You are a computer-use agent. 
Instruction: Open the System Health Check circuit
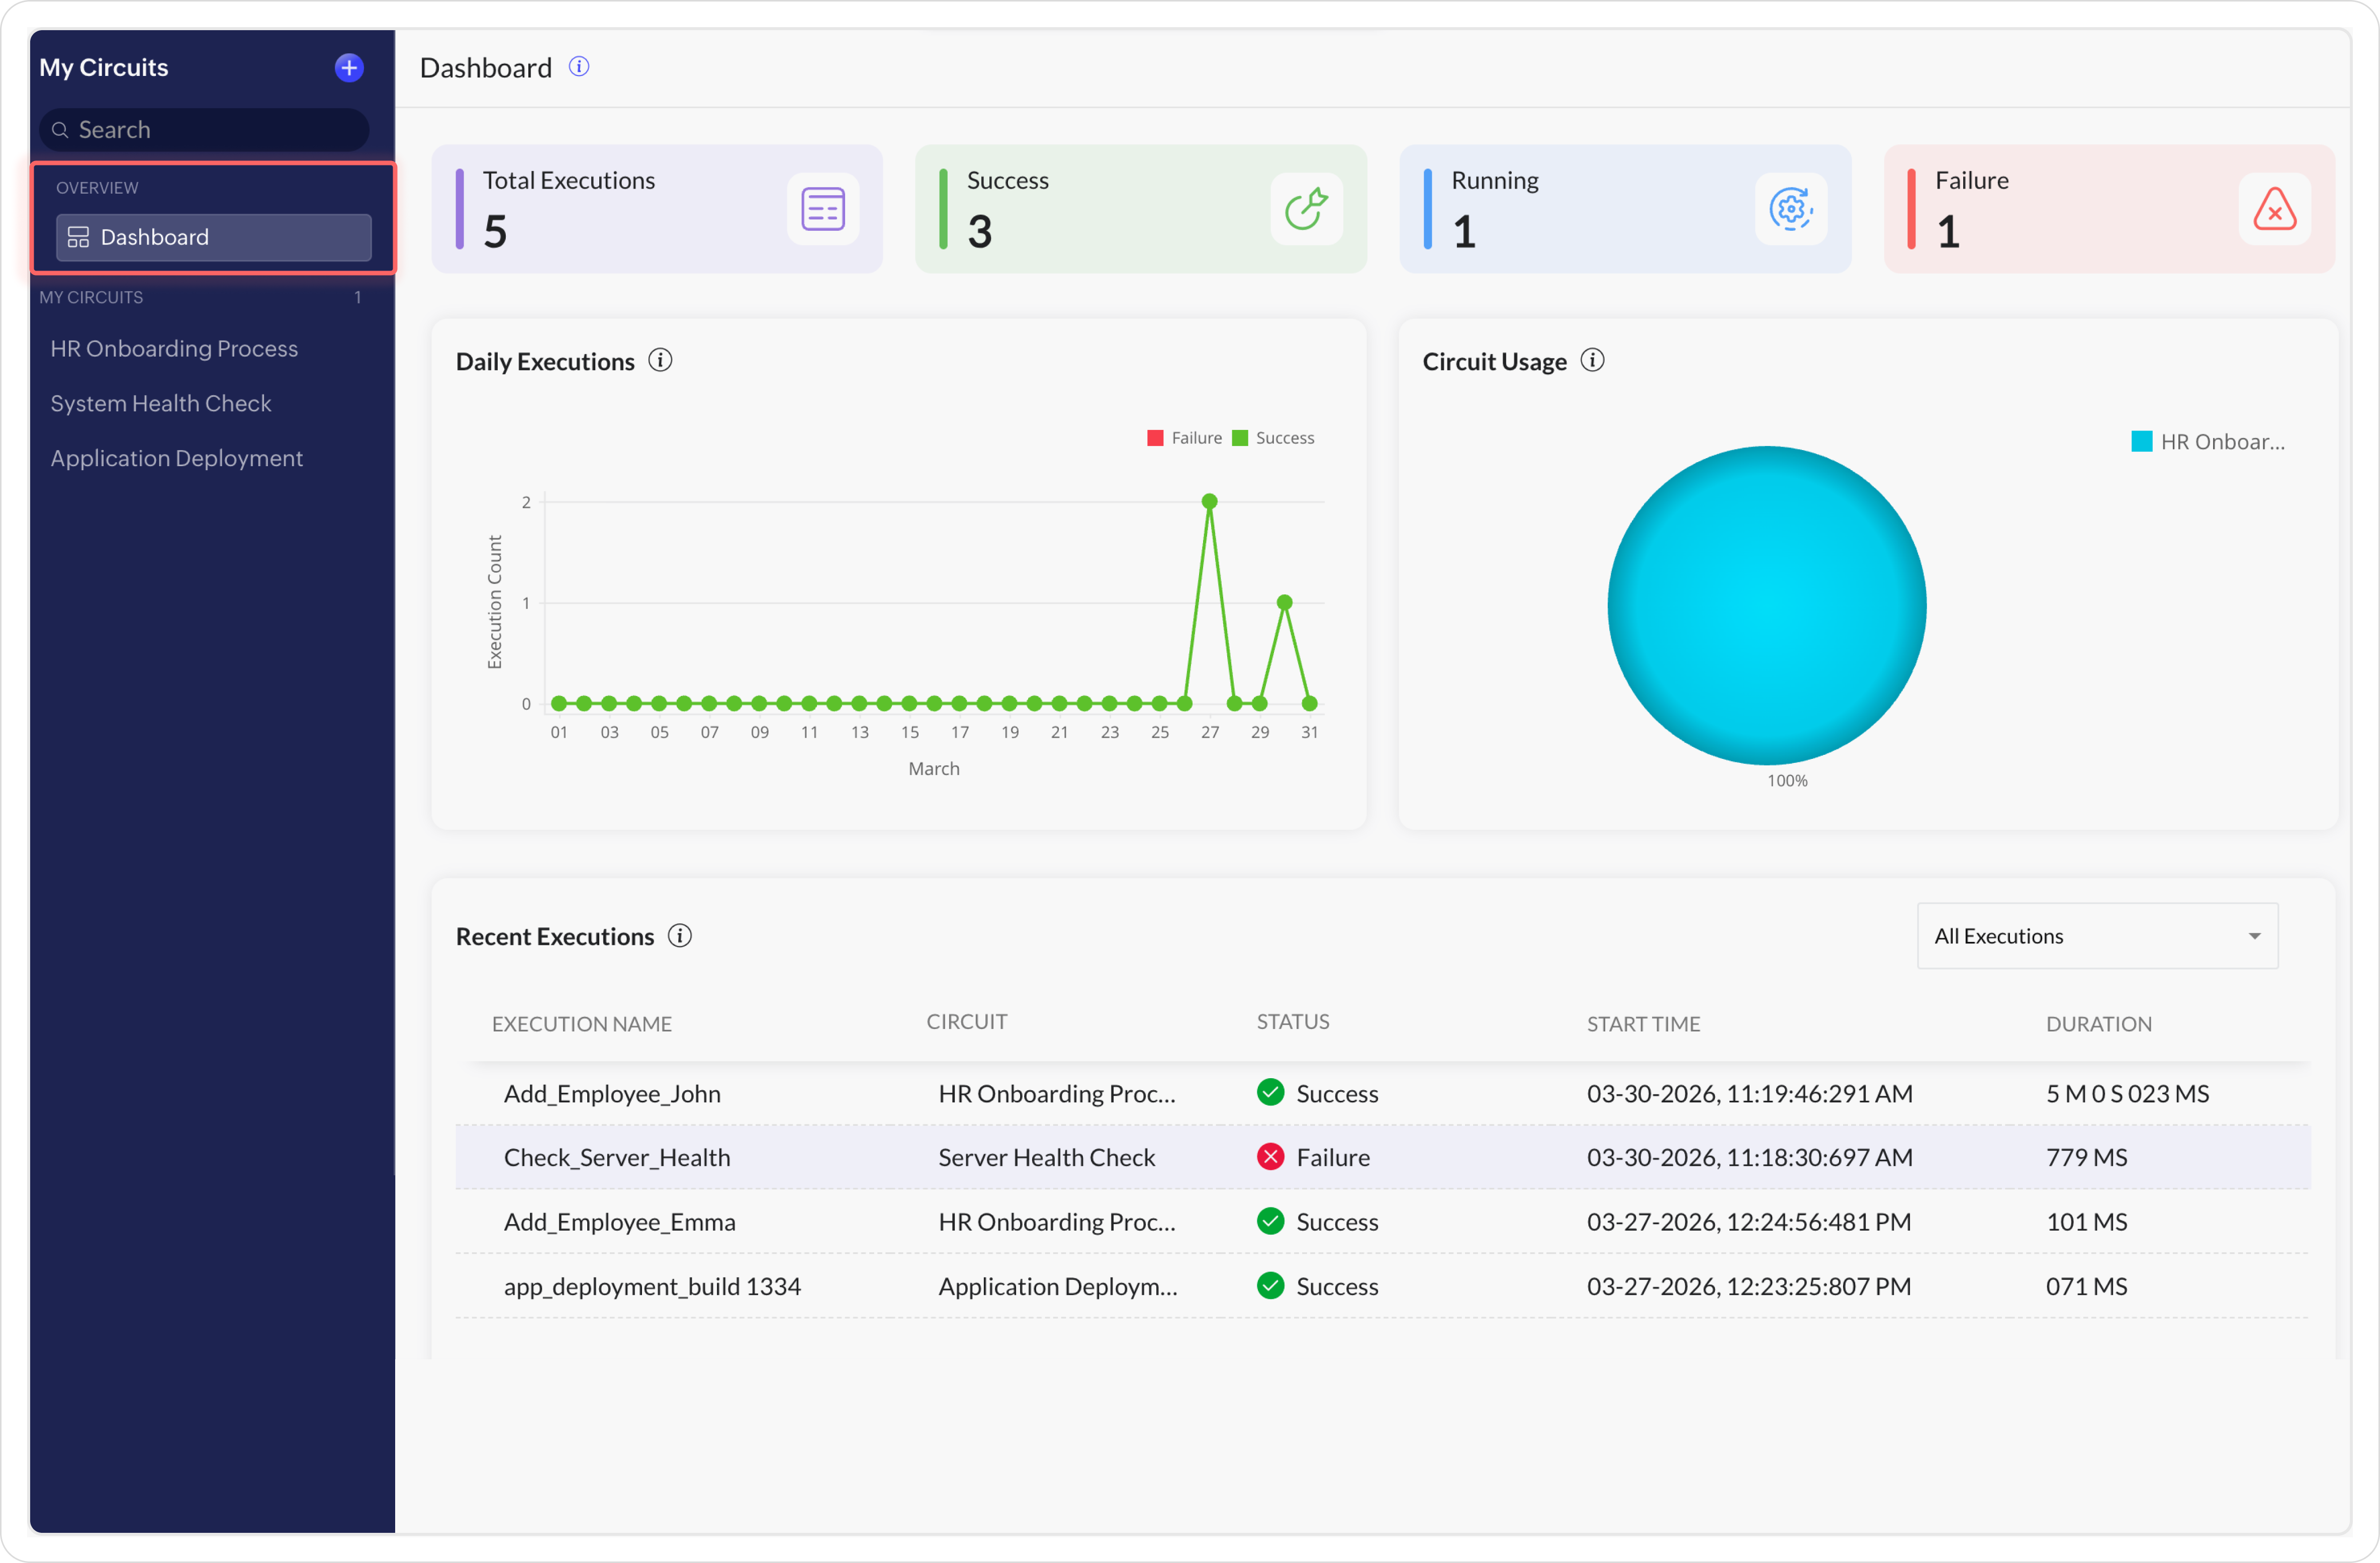[161, 403]
